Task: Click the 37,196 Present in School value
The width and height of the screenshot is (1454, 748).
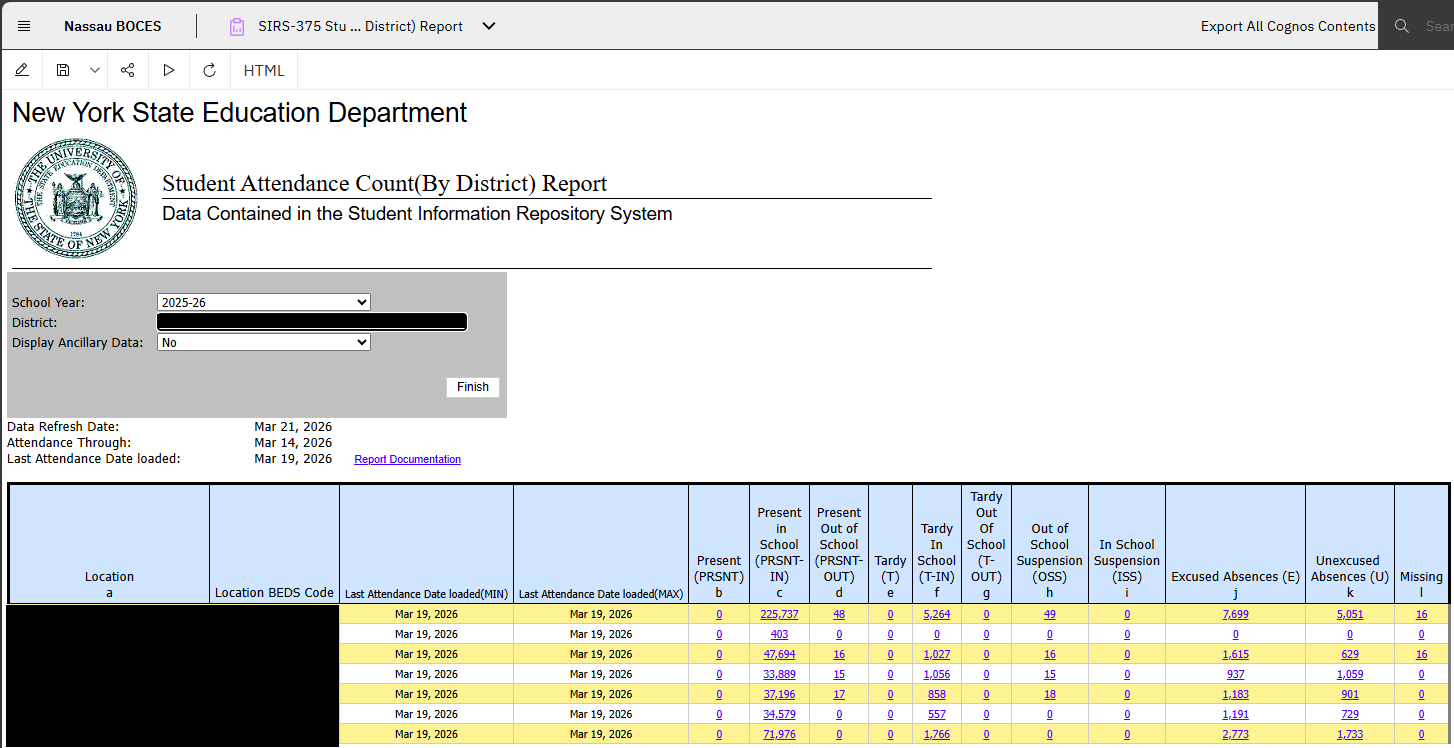Action: [780, 694]
